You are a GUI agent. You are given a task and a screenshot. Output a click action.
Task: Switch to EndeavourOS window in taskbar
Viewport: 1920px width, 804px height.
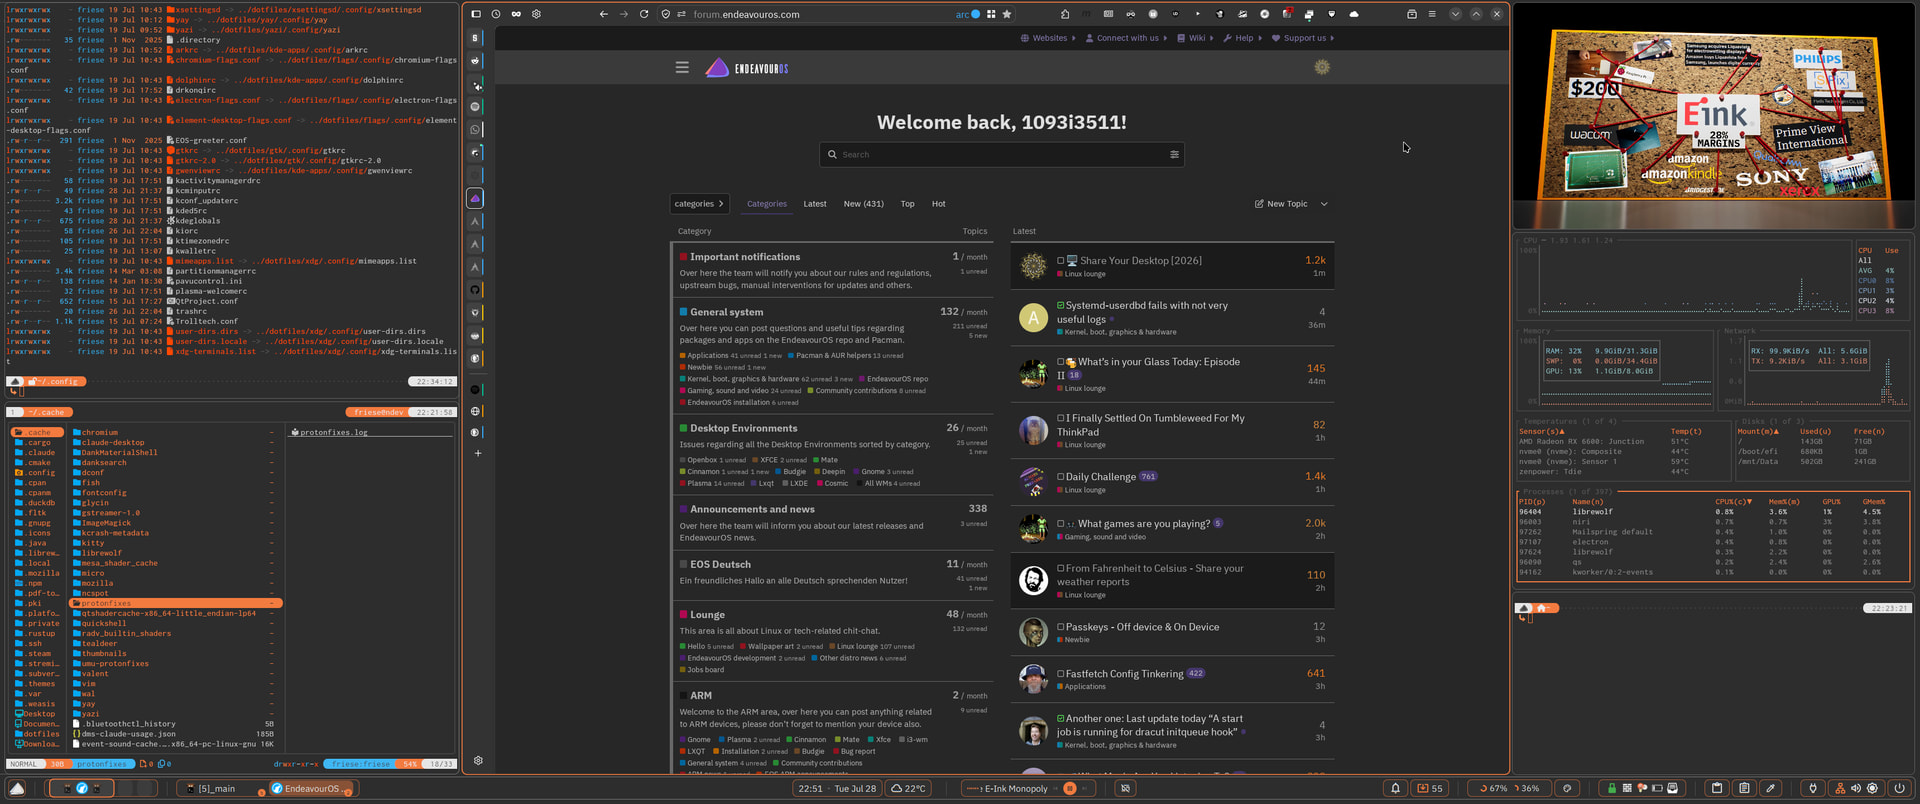[x=312, y=788]
